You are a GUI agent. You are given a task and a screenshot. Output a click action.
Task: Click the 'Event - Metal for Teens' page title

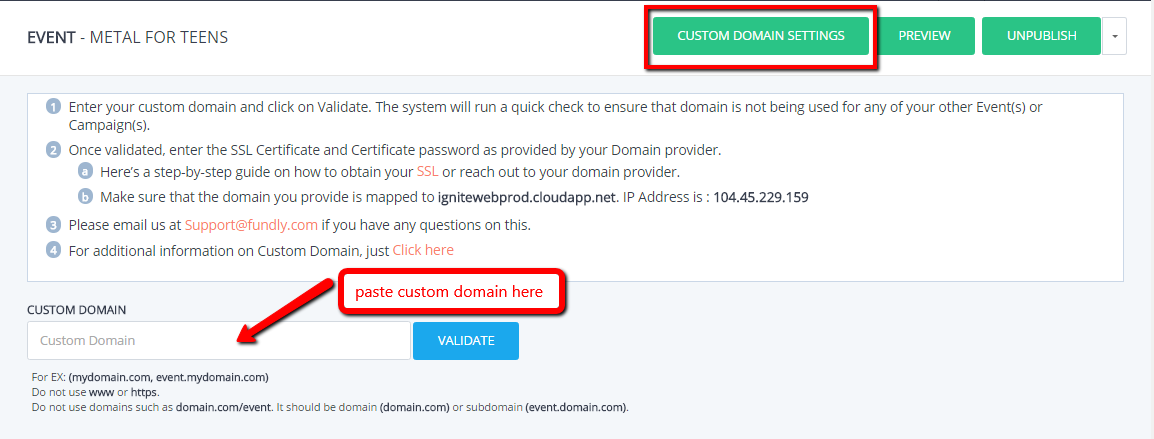coord(127,37)
